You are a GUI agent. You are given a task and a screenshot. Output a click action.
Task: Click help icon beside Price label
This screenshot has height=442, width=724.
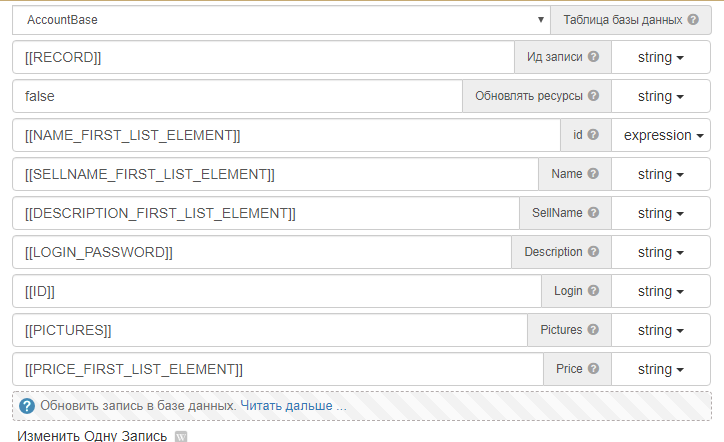pyautogui.click(x=593, y=369)
